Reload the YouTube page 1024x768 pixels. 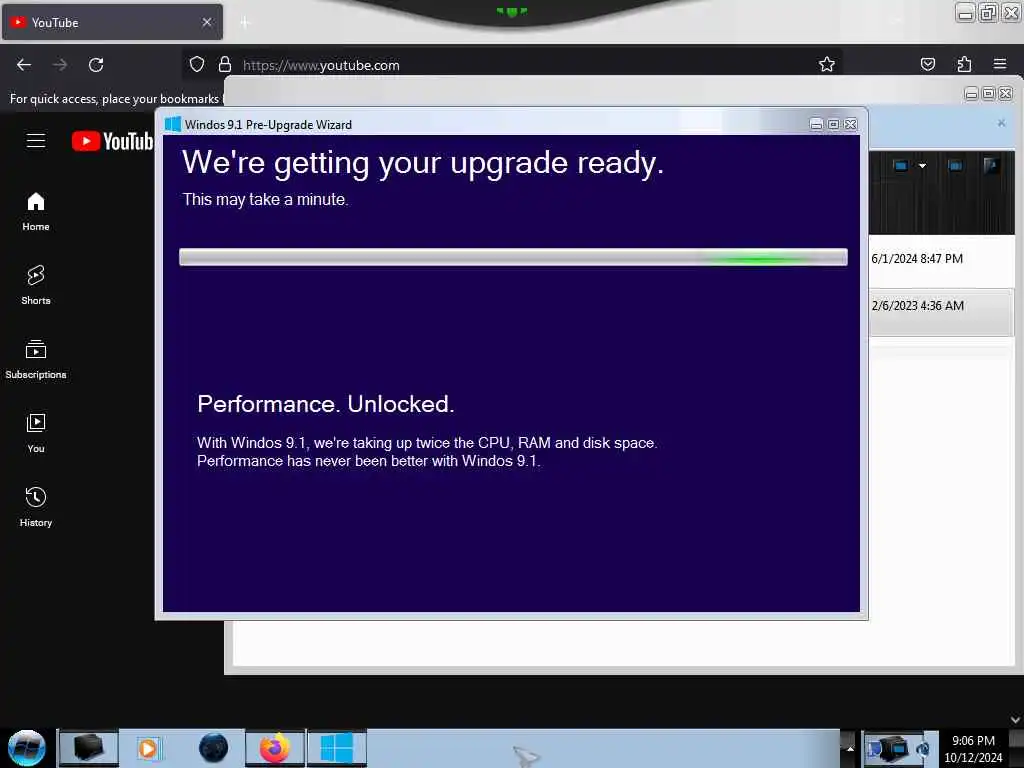point(96,65)
